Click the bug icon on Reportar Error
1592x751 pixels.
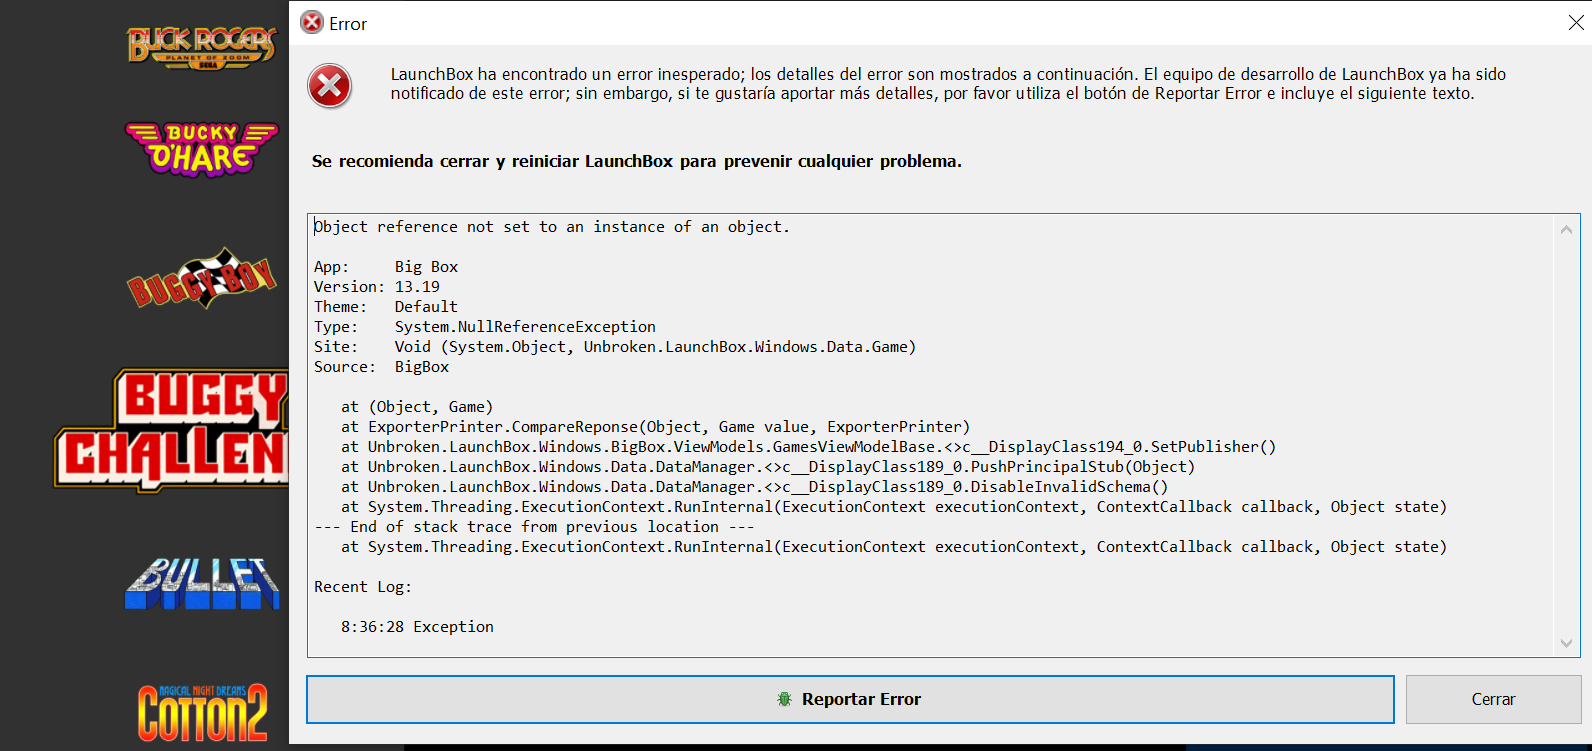[x=785, y=699]
